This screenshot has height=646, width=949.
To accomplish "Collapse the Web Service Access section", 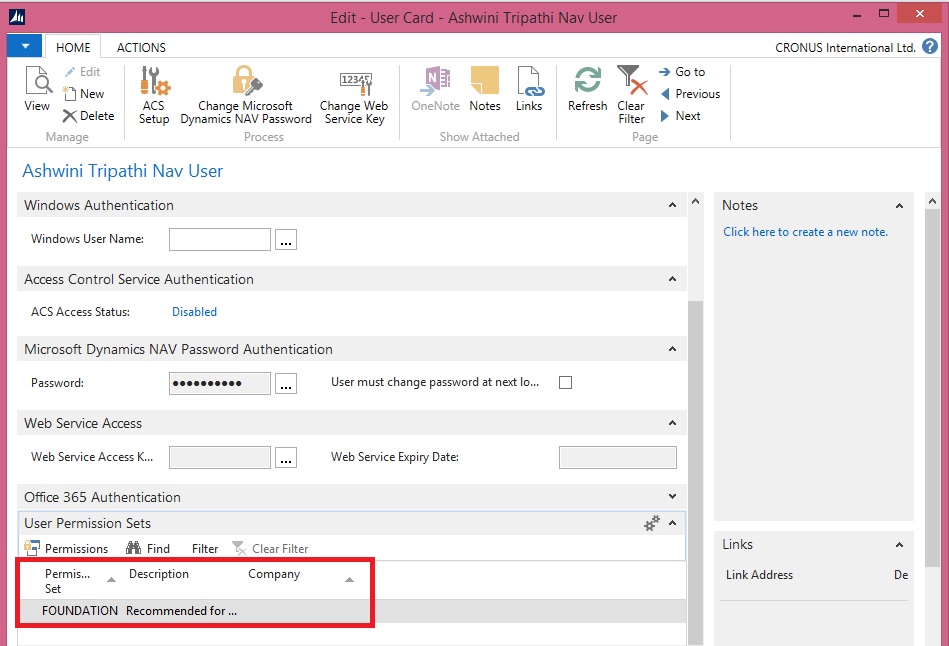I will pos(673,423).
